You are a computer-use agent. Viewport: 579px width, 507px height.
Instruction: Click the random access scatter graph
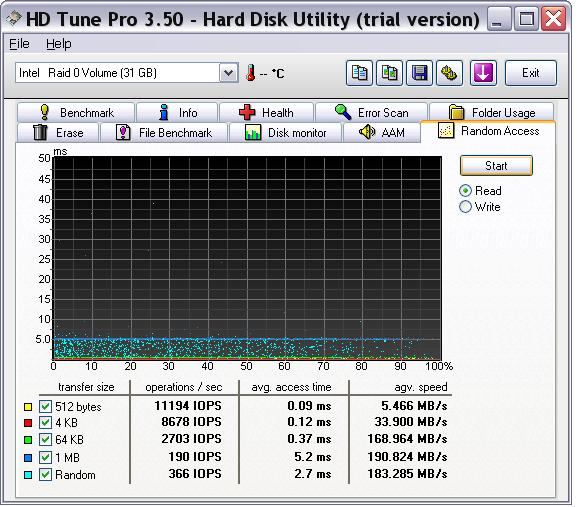(x=247, y=258)
